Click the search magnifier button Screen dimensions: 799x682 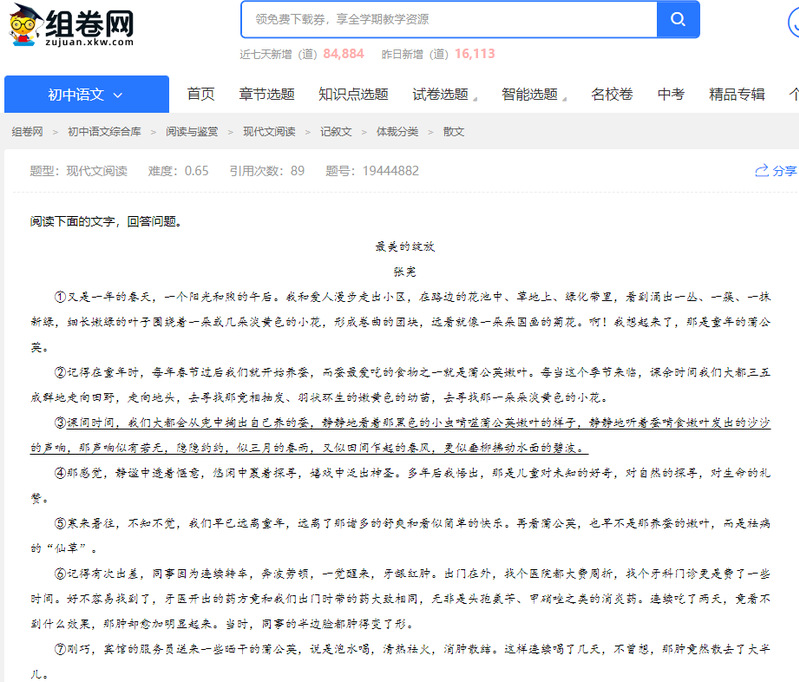(x=677, y=19)
